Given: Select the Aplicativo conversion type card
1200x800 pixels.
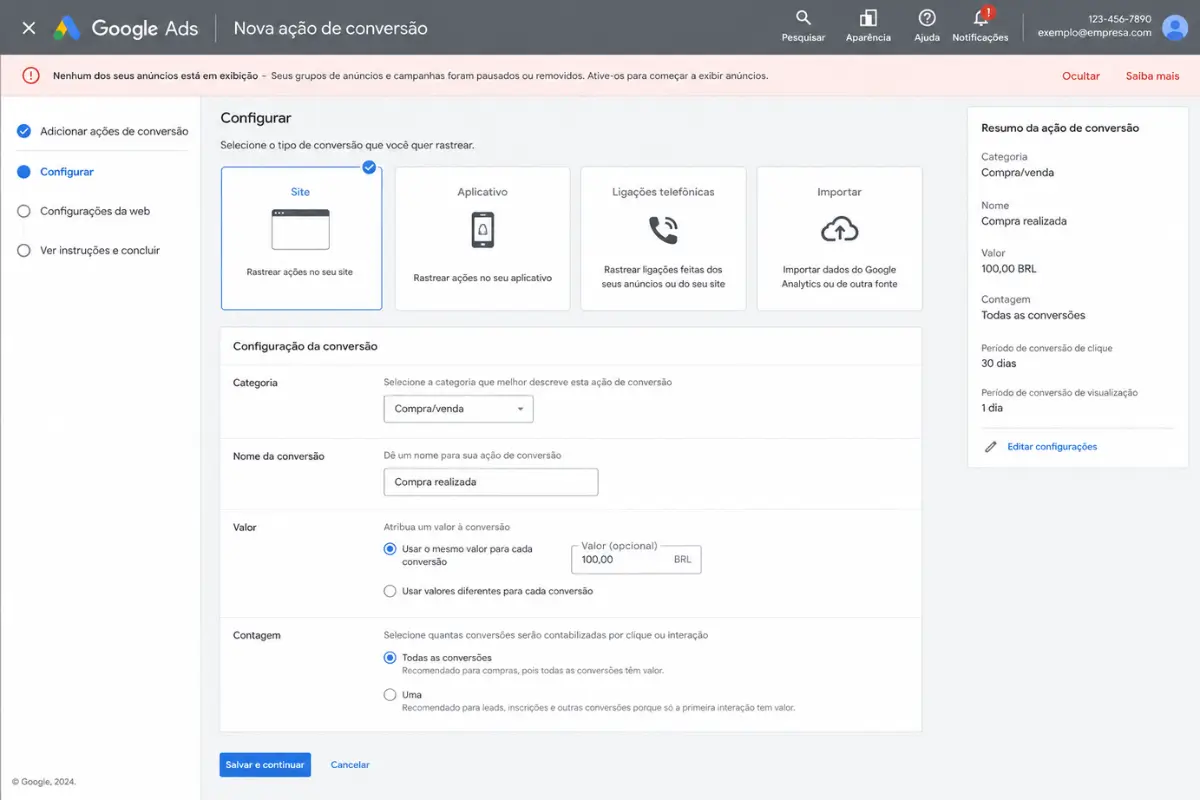Looking at the screenshot, I should [x=482, y=238].
